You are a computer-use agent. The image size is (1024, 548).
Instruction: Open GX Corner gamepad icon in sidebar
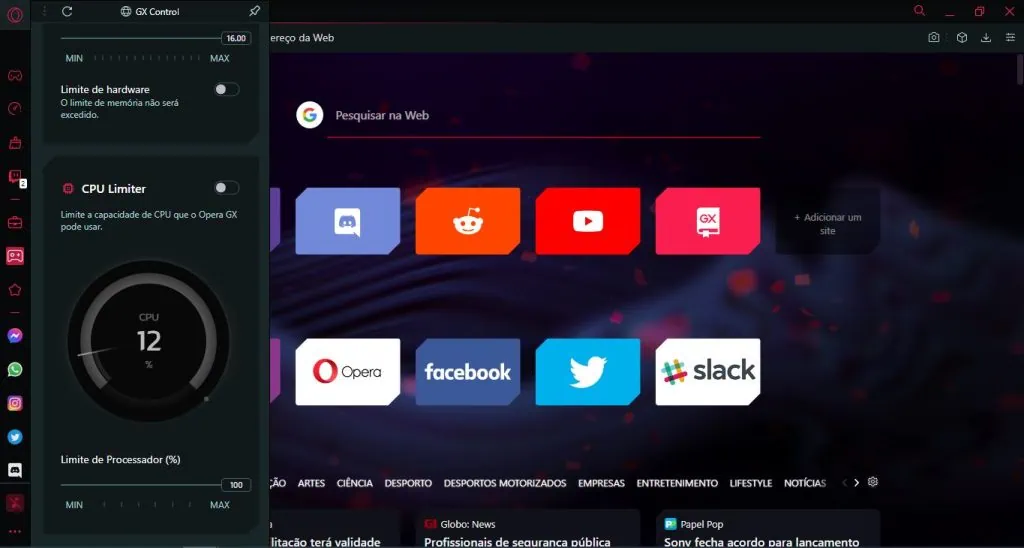(x=15, y=76)
